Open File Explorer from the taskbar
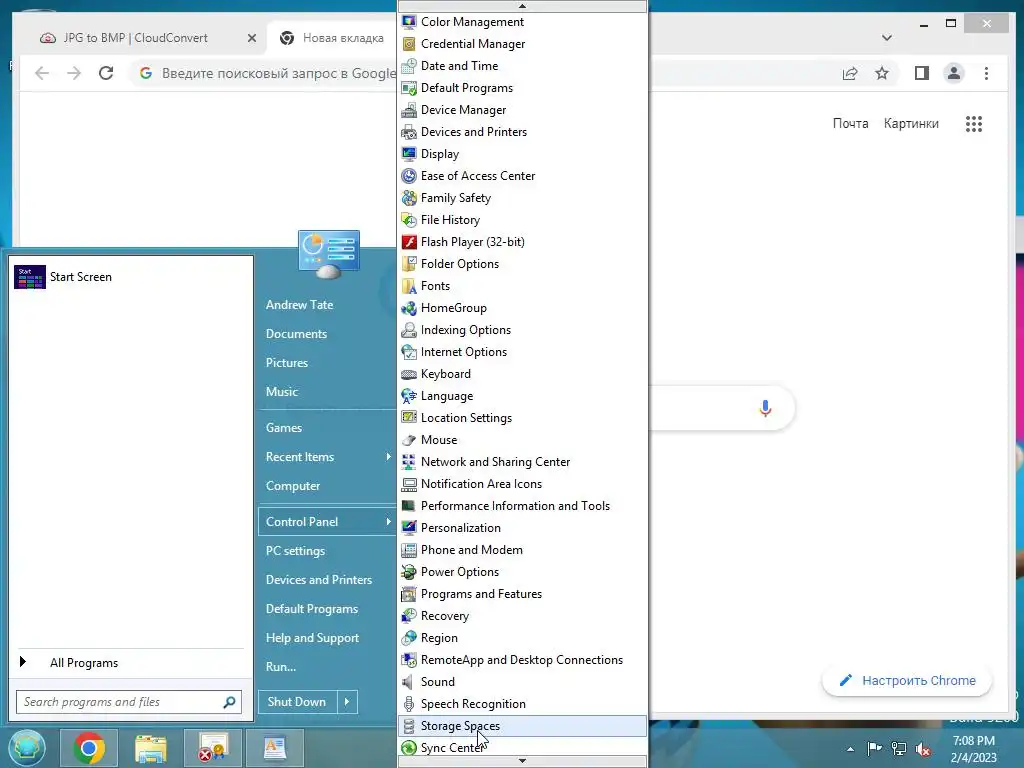Image resolution: width=1024 pixels, height=768 pixels. pyautogui.click(x=151, y=748)
